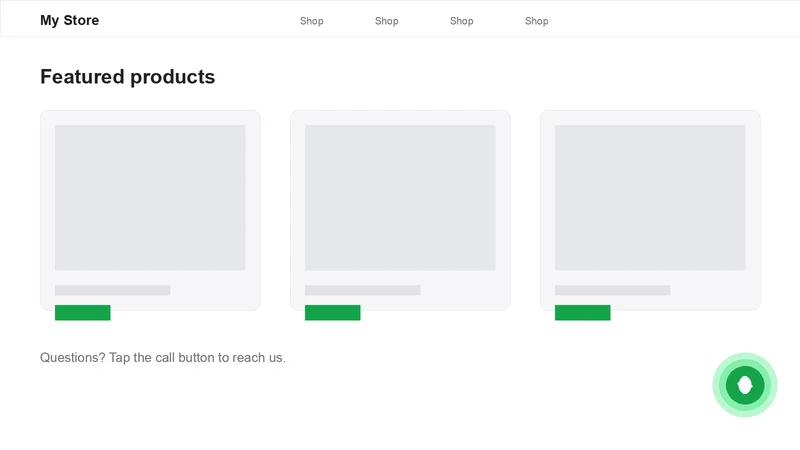This screenshot has height=450, width=800.
Task: Select the "Featured products" heading
Action: [128, 77]
